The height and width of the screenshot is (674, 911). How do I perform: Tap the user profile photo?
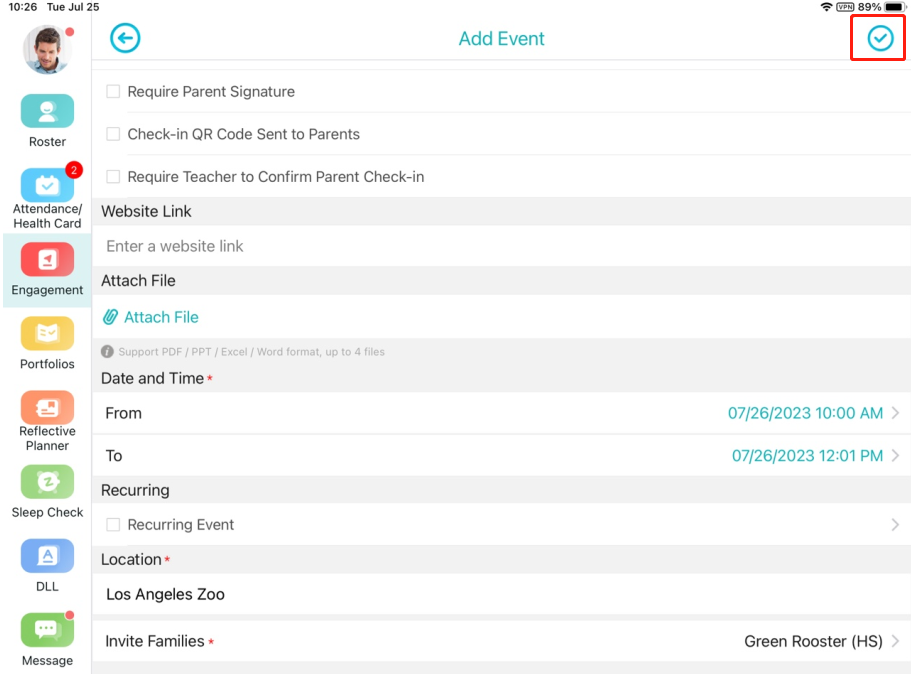click(48, 49)
